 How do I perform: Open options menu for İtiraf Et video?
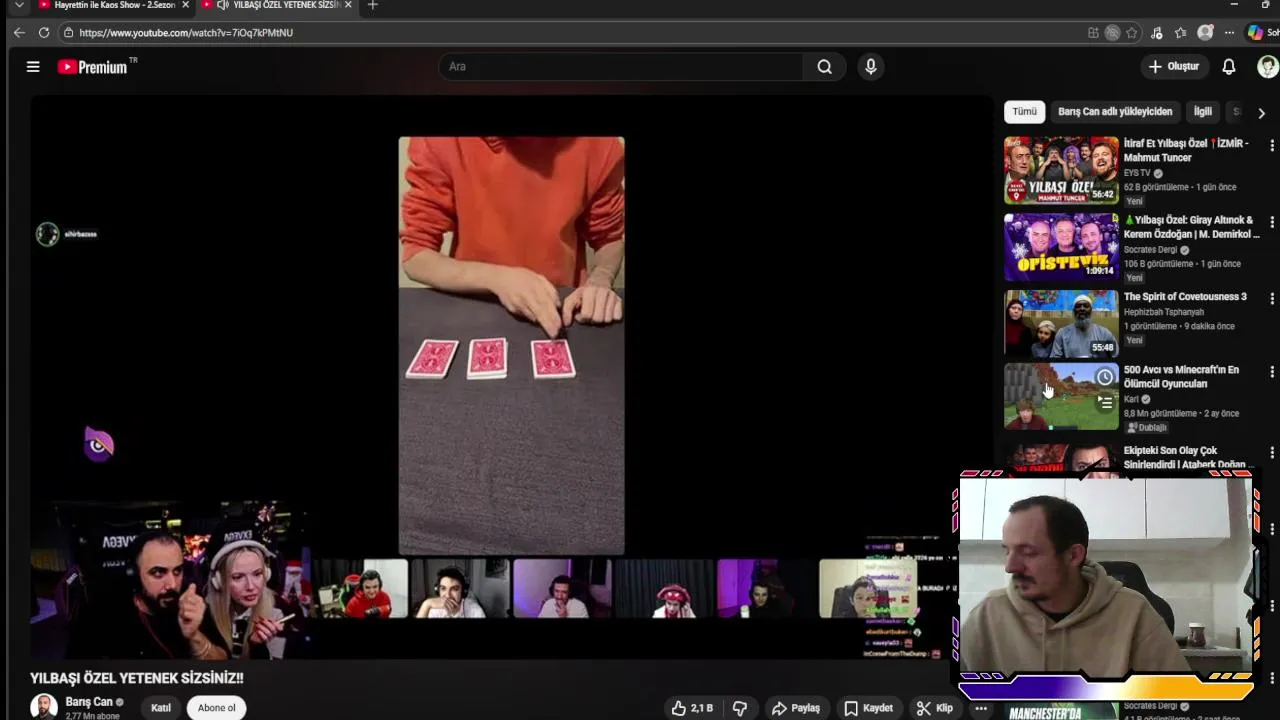(1272, 146)
